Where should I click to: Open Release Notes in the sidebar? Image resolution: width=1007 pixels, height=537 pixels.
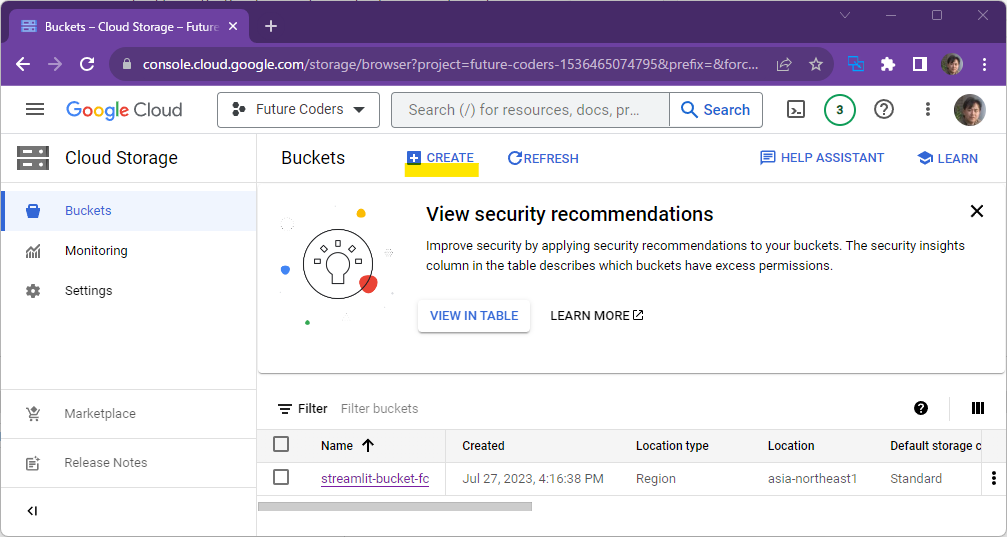click(x=128, y=462)
